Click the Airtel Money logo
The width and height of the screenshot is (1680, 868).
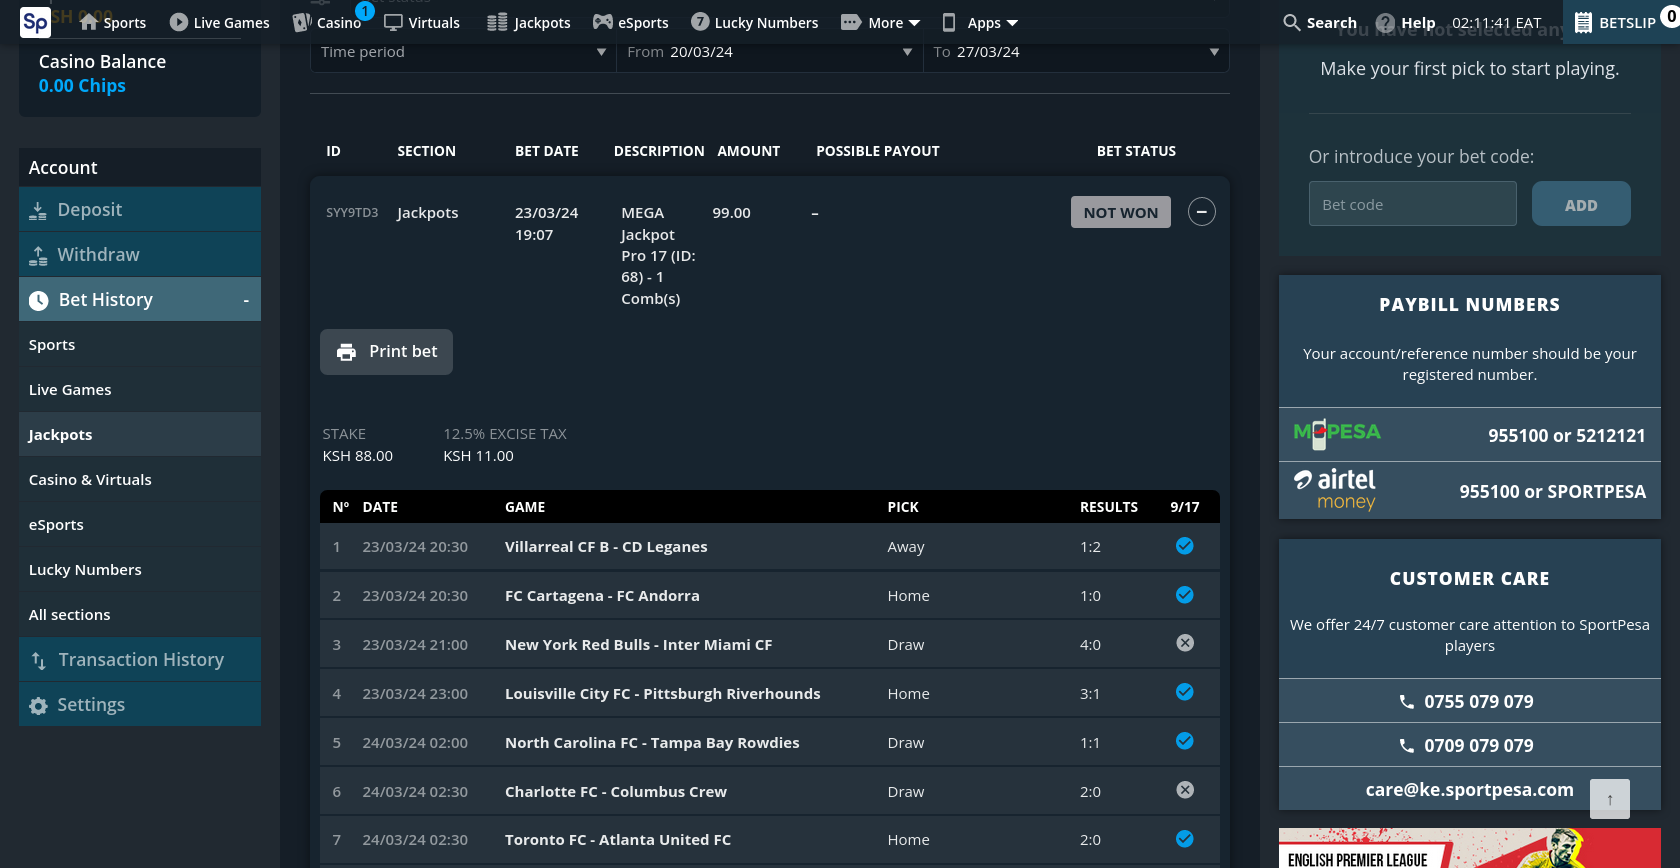(1336, 490)
